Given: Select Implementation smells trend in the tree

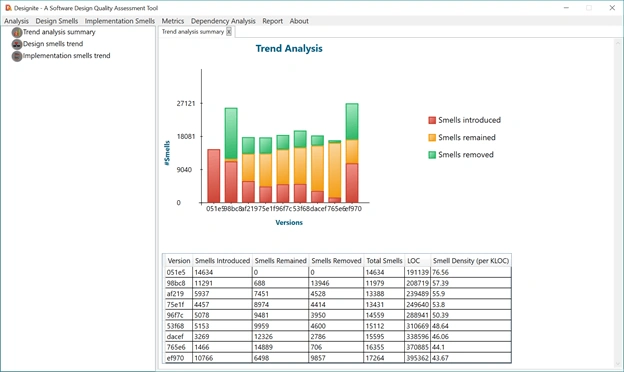Looking at the screenshot, I should click(x=66, y=56).
